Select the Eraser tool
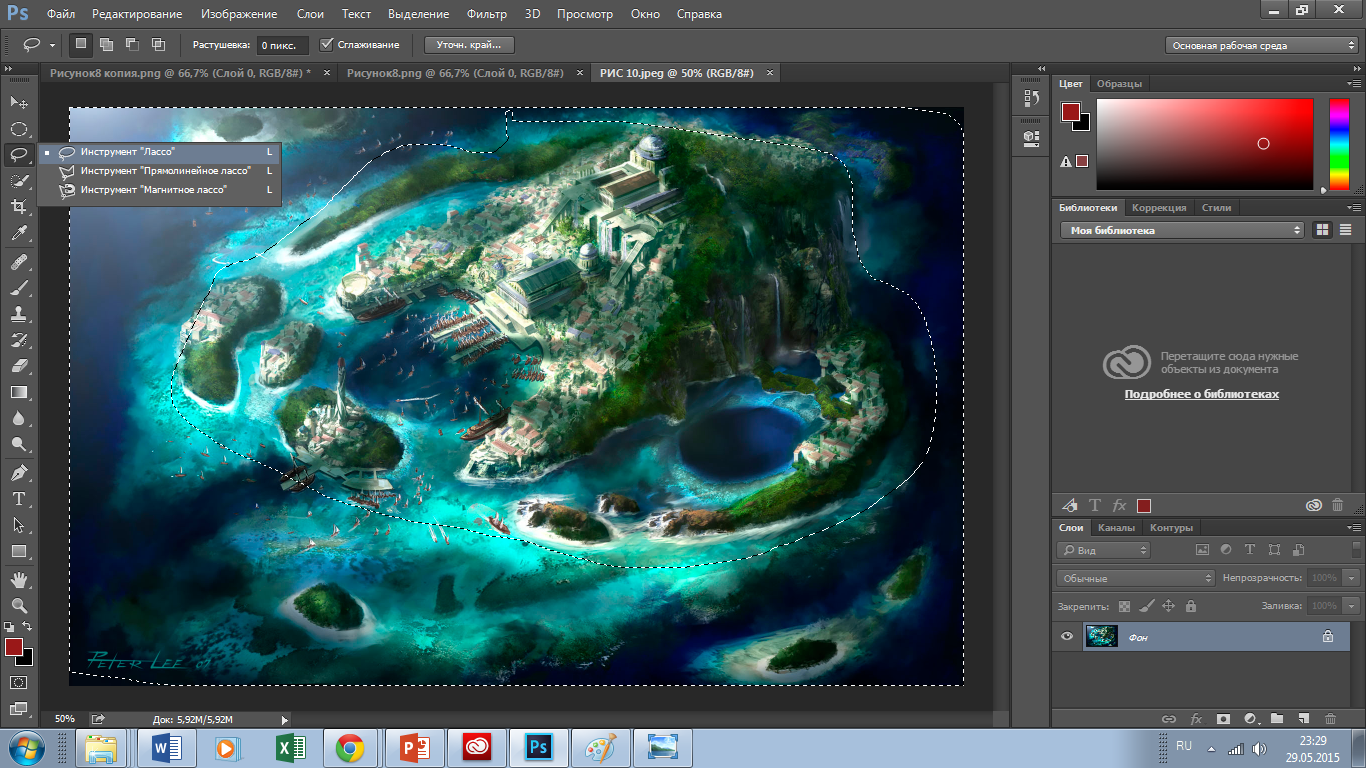The height and width of the screenshot is (768, 1366). pyautogui.click(x=18, y=366)
